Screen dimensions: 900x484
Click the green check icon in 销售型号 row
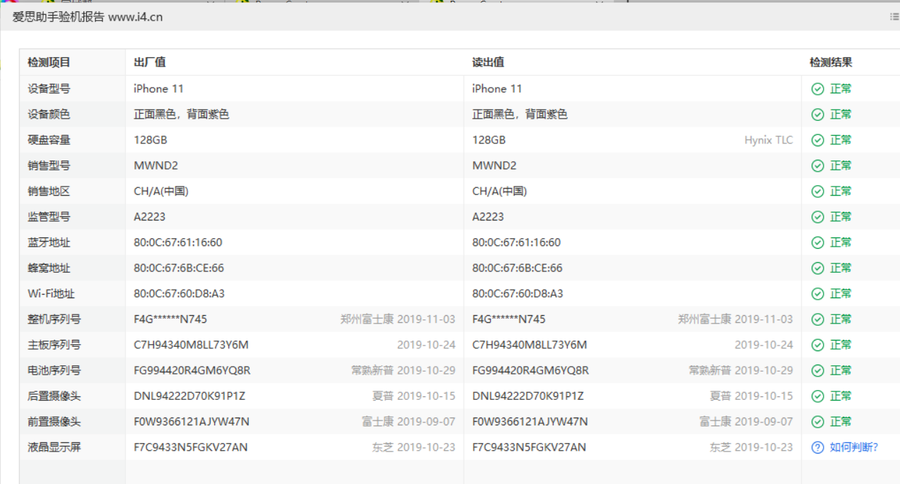pyautogui.click(x=817, y=166)
